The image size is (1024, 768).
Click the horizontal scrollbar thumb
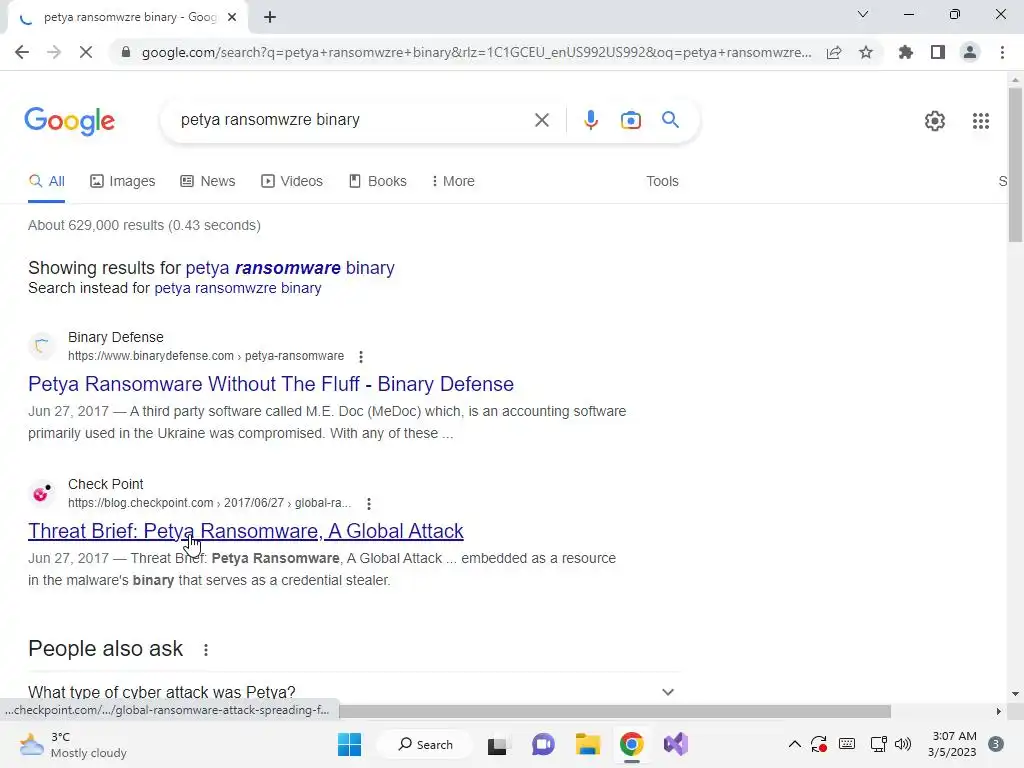pyautogui.click(x=615, y=711)
